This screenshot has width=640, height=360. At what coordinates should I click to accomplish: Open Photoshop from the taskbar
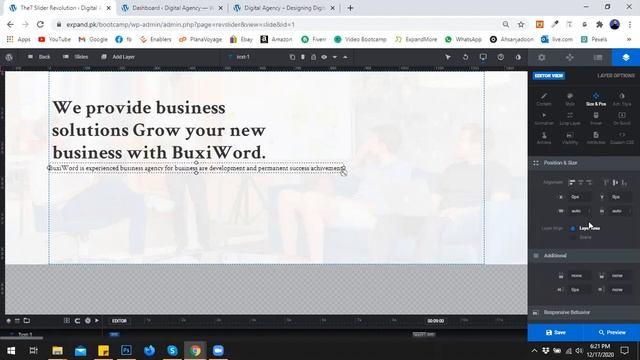126,351
